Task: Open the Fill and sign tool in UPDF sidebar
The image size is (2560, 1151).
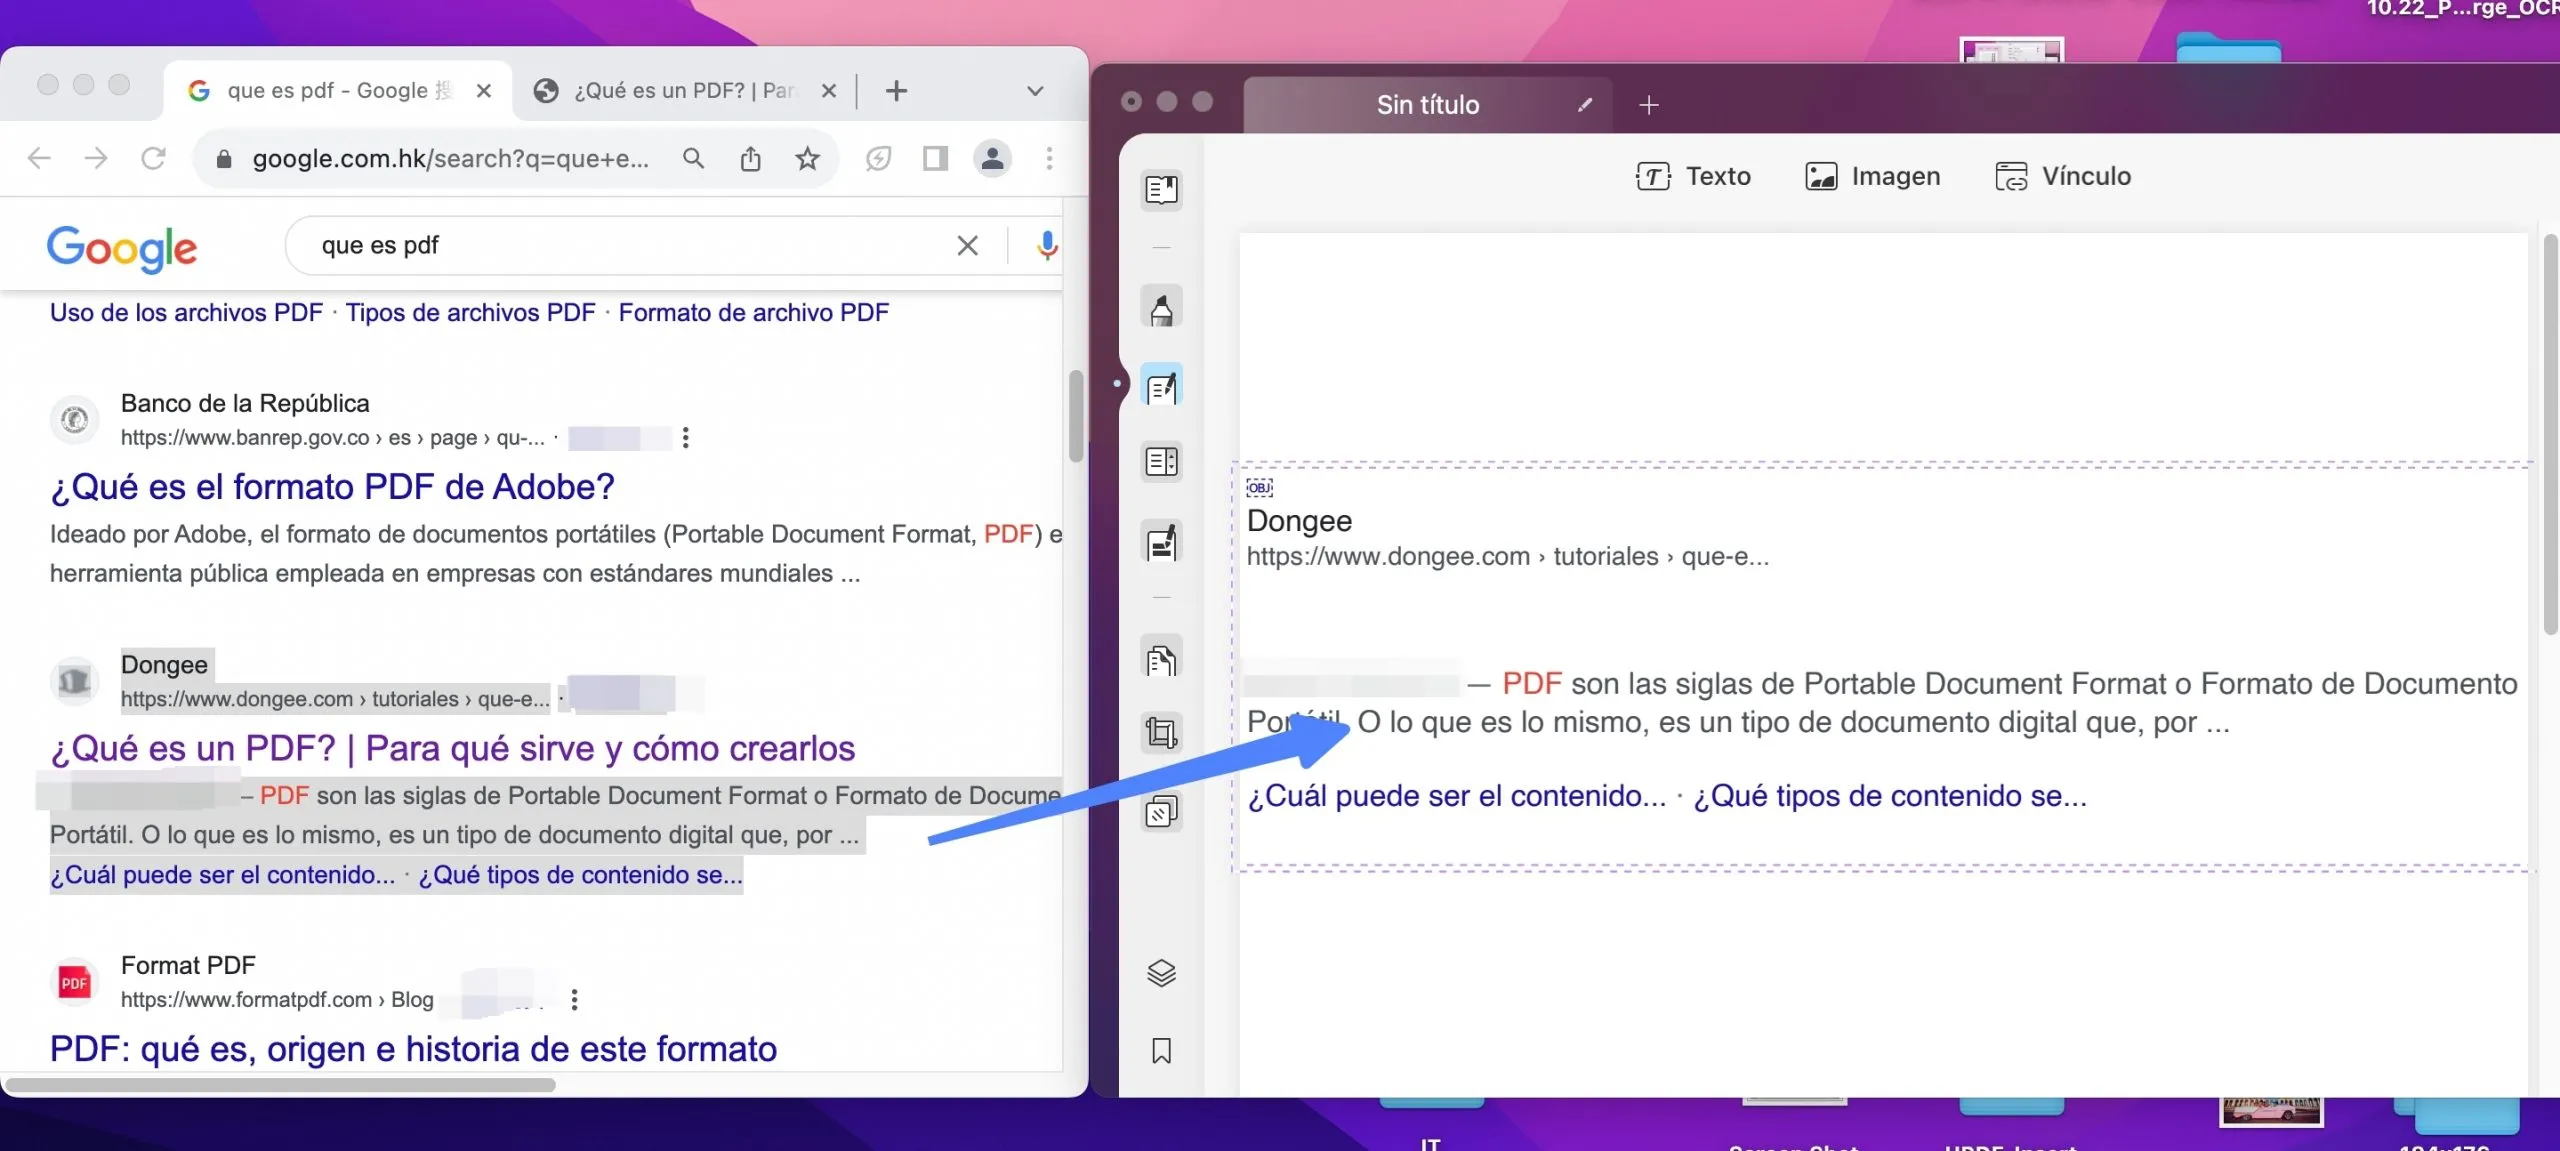Action: [x=1161, y=541]
